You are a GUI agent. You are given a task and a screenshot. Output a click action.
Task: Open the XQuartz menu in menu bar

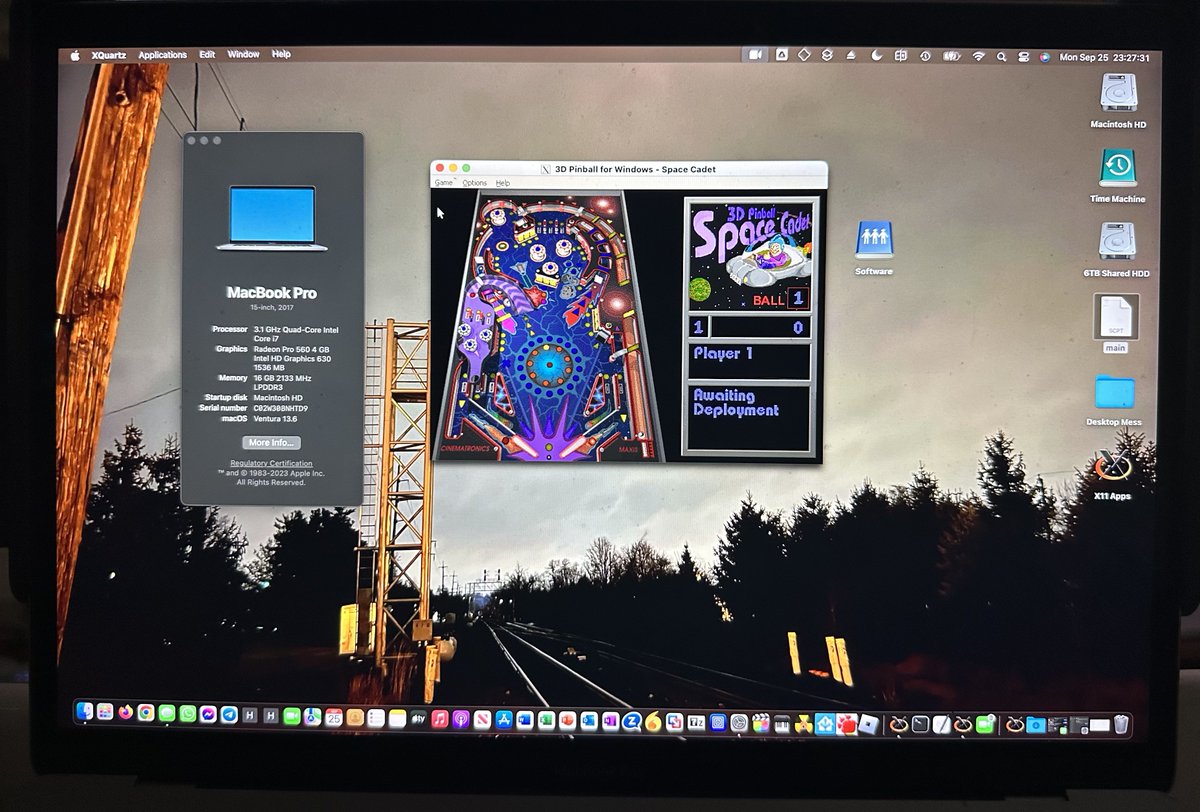point(109,55)
